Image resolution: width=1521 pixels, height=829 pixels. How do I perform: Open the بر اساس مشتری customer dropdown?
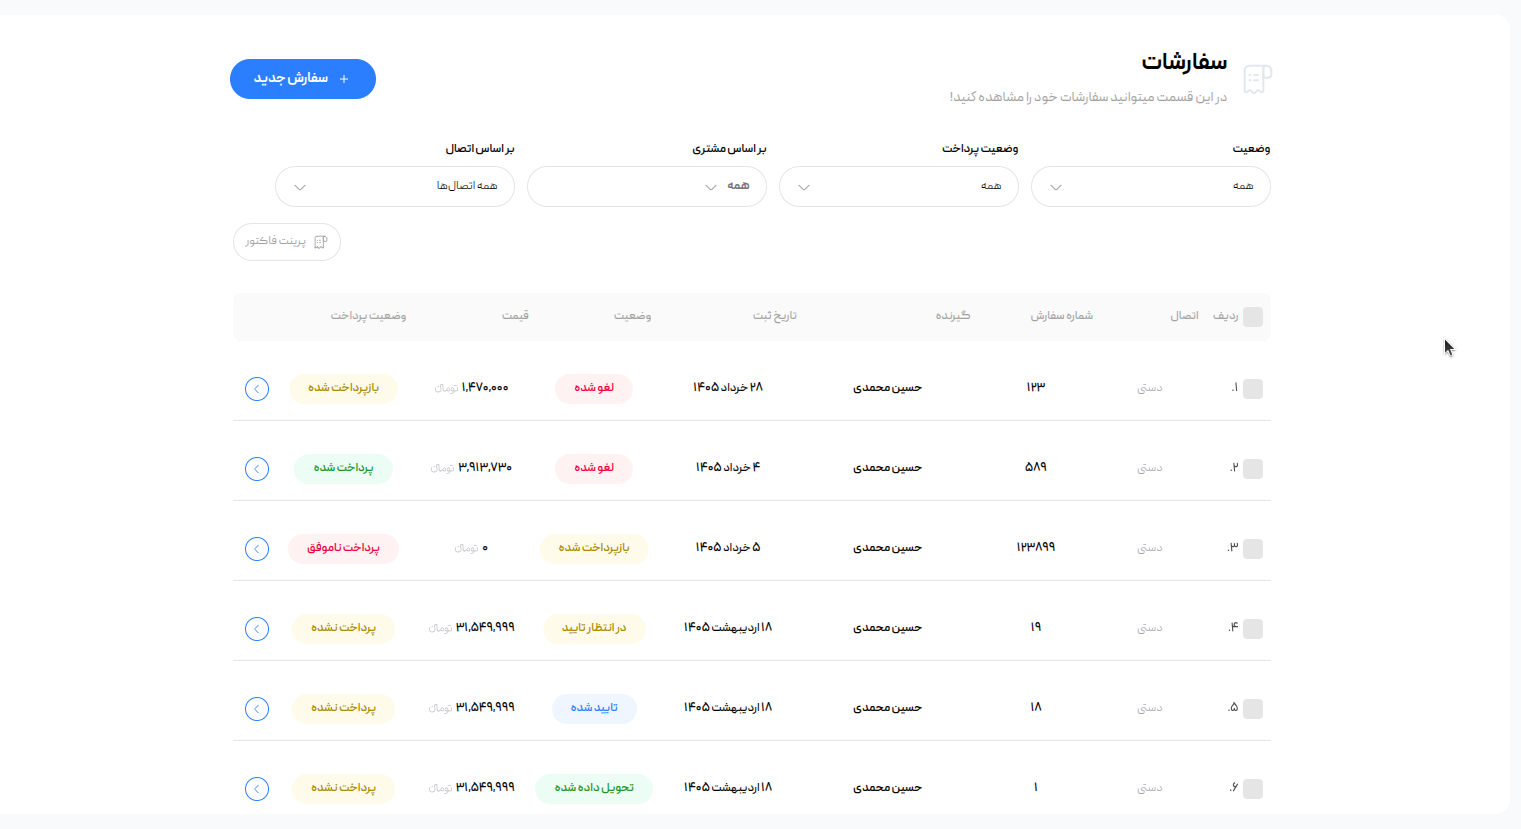click(x=647, y=187)
